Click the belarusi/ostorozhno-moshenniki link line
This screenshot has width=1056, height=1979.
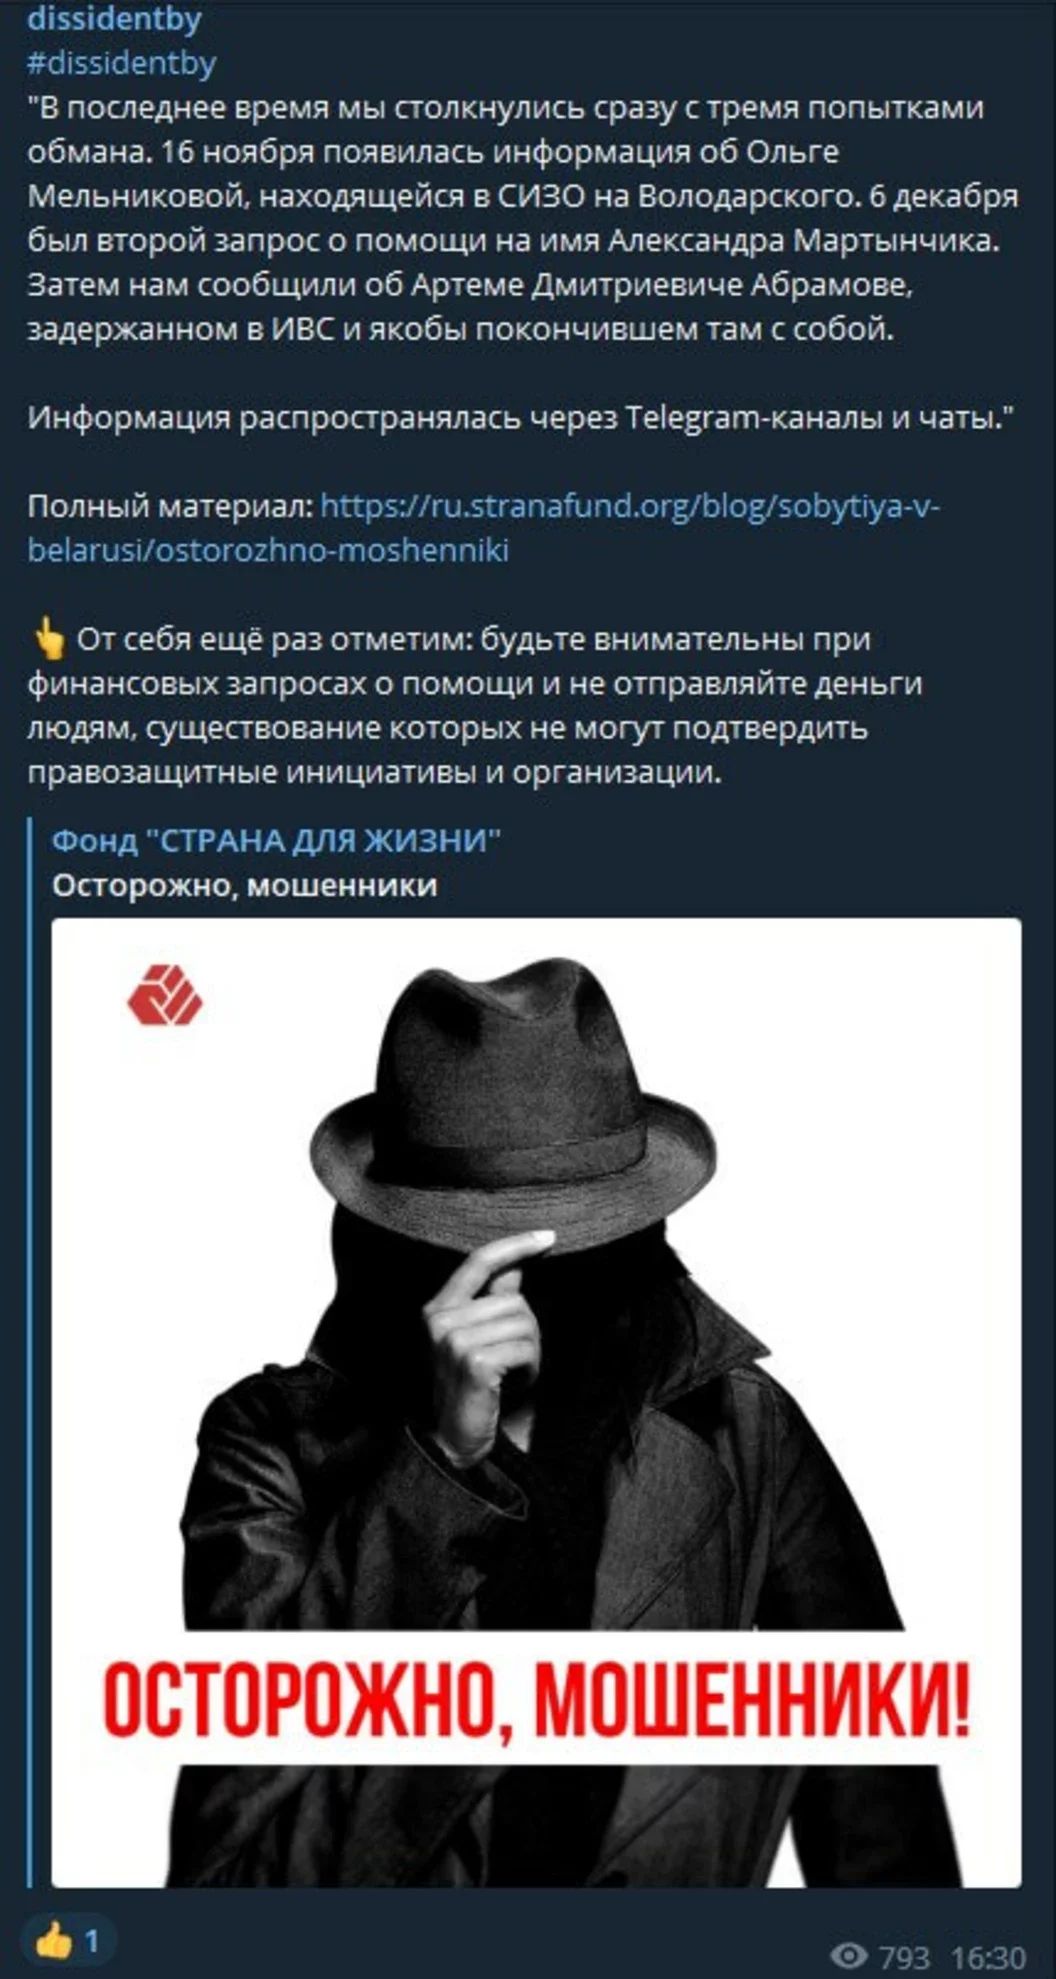tap(268, 550)
